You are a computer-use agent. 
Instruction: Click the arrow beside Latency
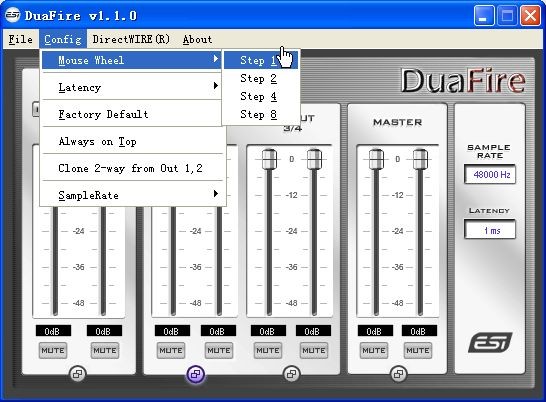pos(216,86)
